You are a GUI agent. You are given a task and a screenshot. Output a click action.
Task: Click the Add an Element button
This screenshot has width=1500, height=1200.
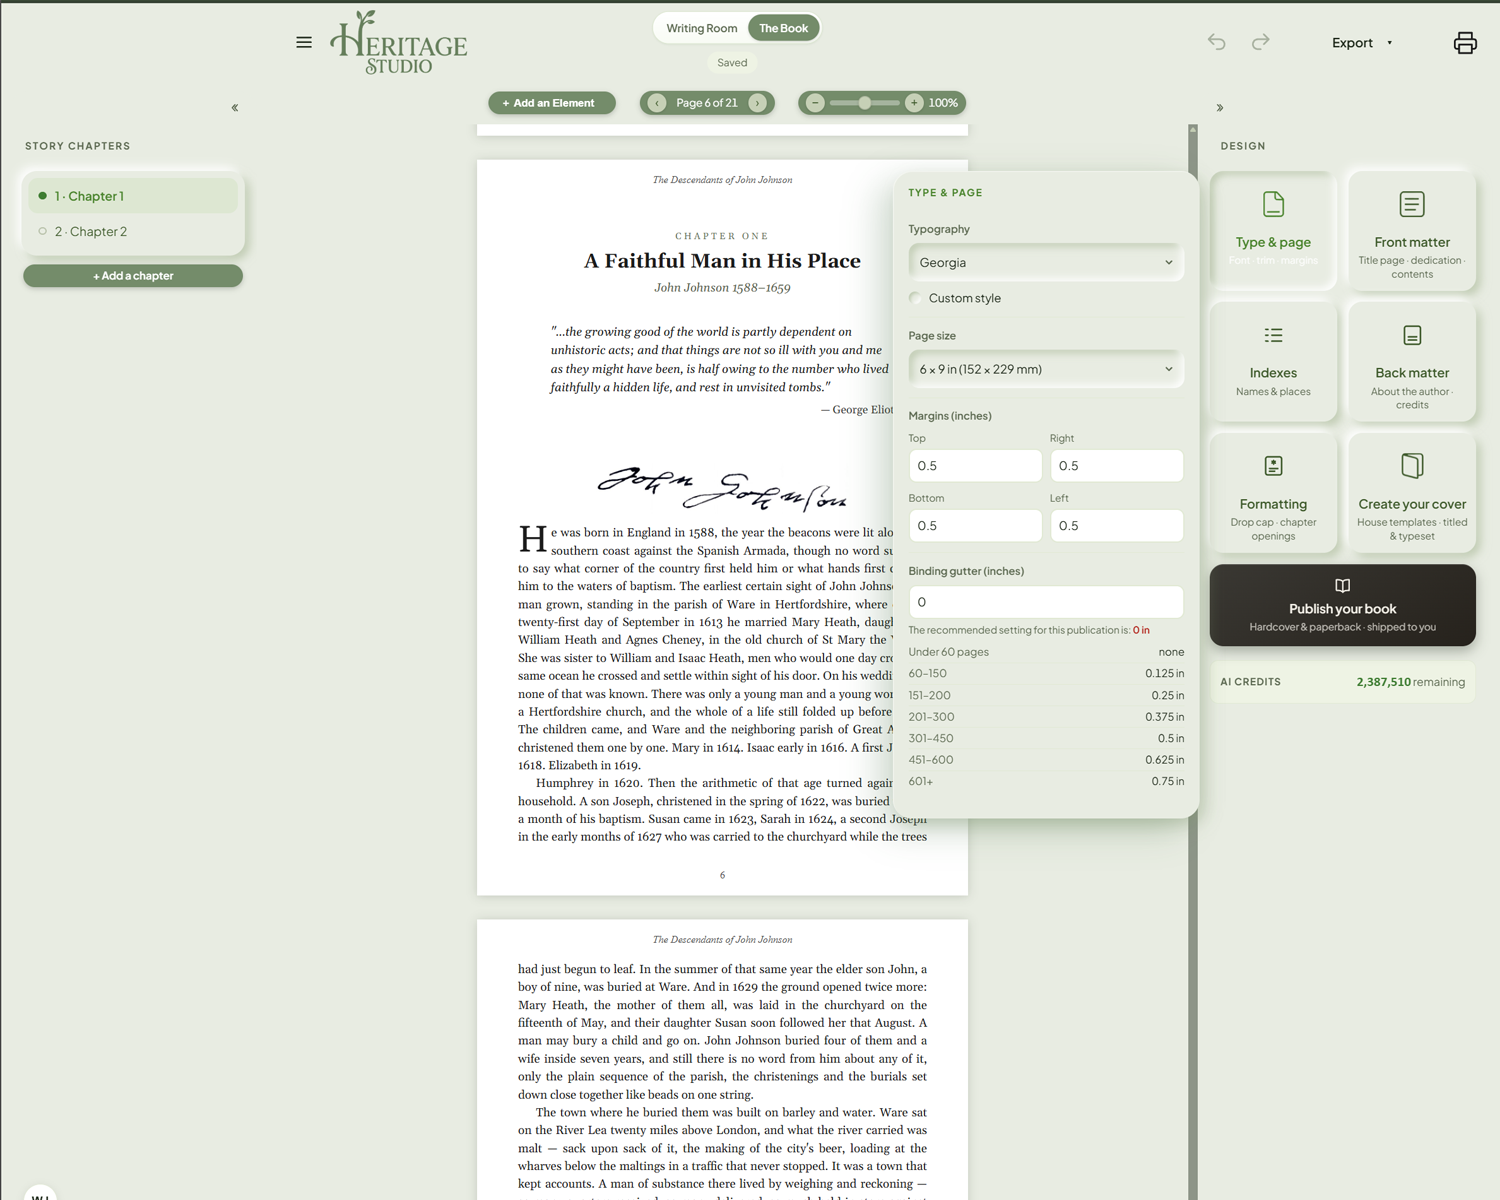point(552,103)
